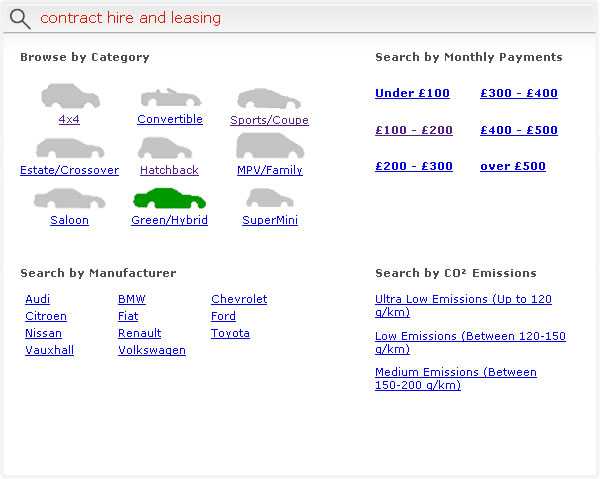Browse the SuperMini category link

click(270, 220)
